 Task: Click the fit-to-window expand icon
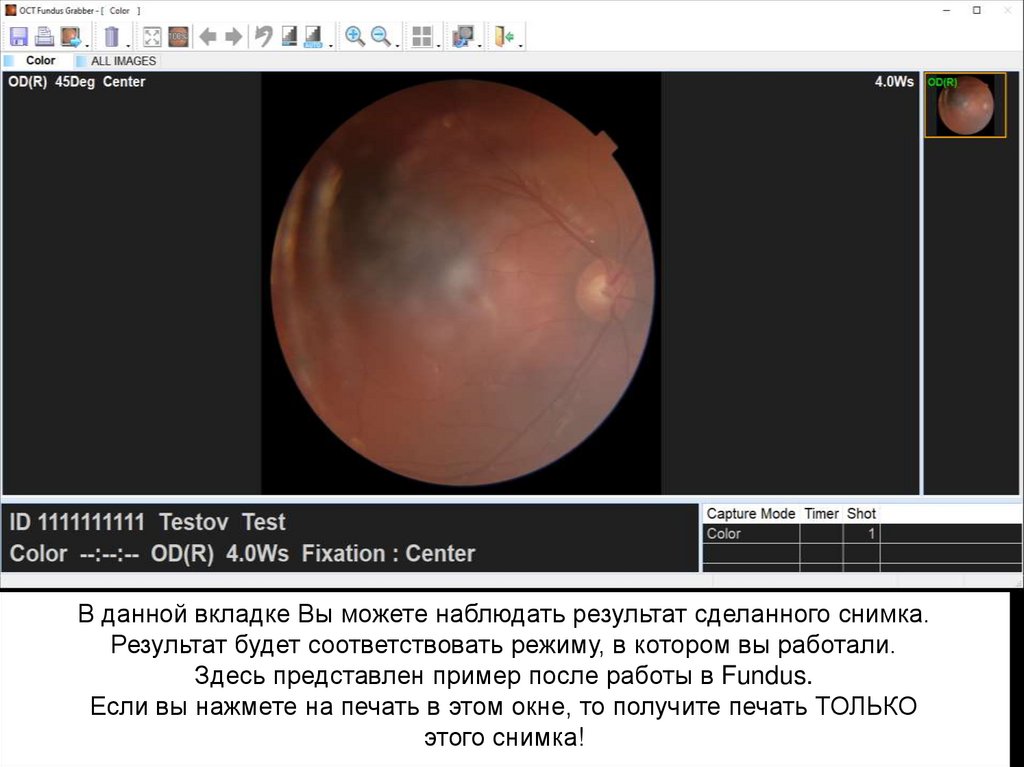[x=152, y=37]
